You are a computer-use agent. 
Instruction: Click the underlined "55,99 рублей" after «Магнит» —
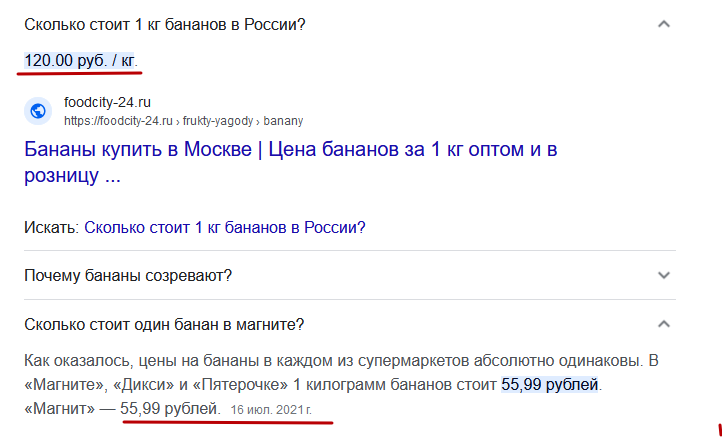tap(169, 408)
